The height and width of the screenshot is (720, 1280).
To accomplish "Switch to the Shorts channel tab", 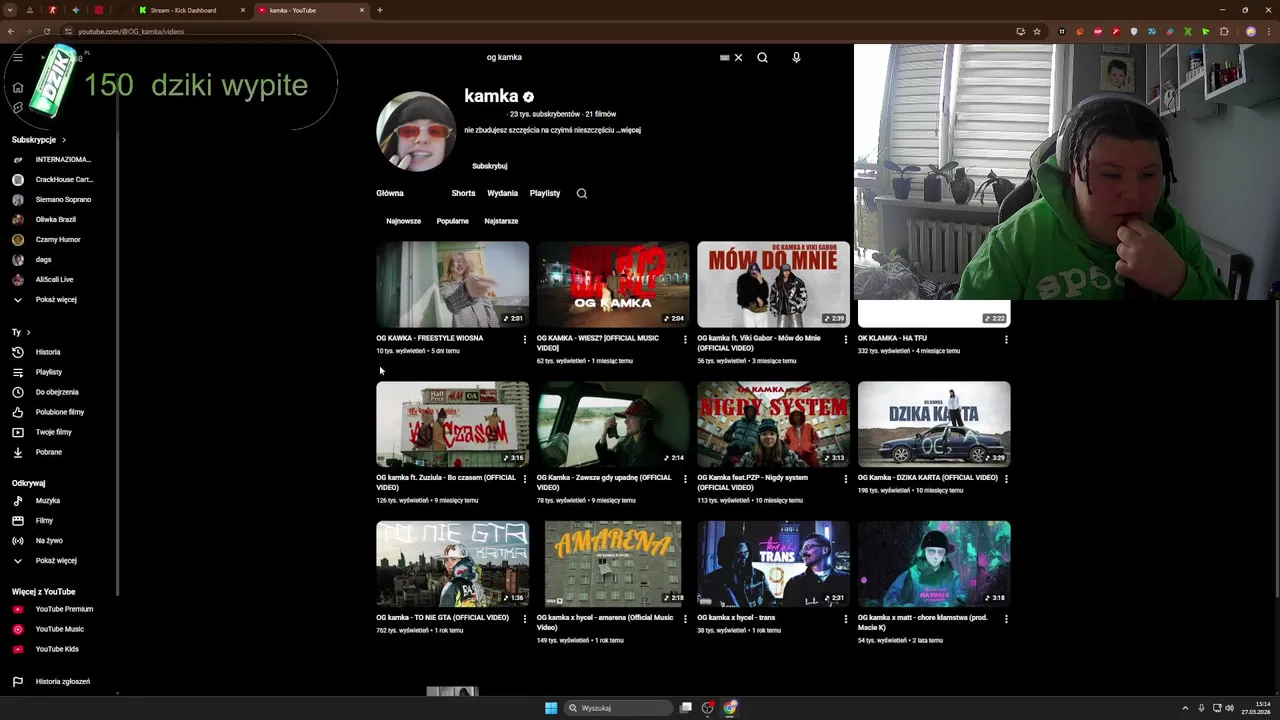I will point(463,193).
